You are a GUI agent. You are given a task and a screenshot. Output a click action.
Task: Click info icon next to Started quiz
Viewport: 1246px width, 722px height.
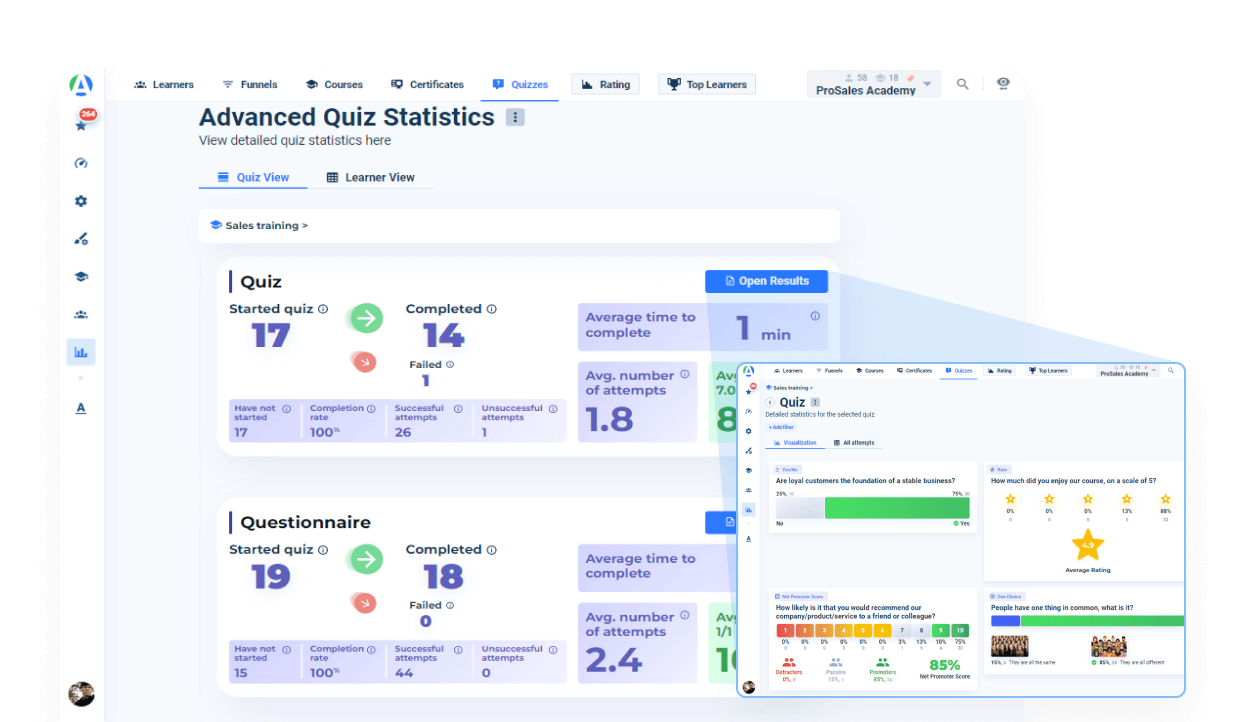(x=323, y=309)
